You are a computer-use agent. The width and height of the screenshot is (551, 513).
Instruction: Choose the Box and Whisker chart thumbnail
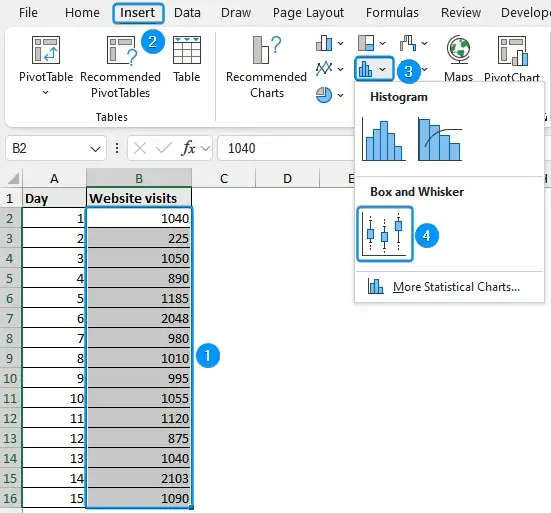(385, 234)
